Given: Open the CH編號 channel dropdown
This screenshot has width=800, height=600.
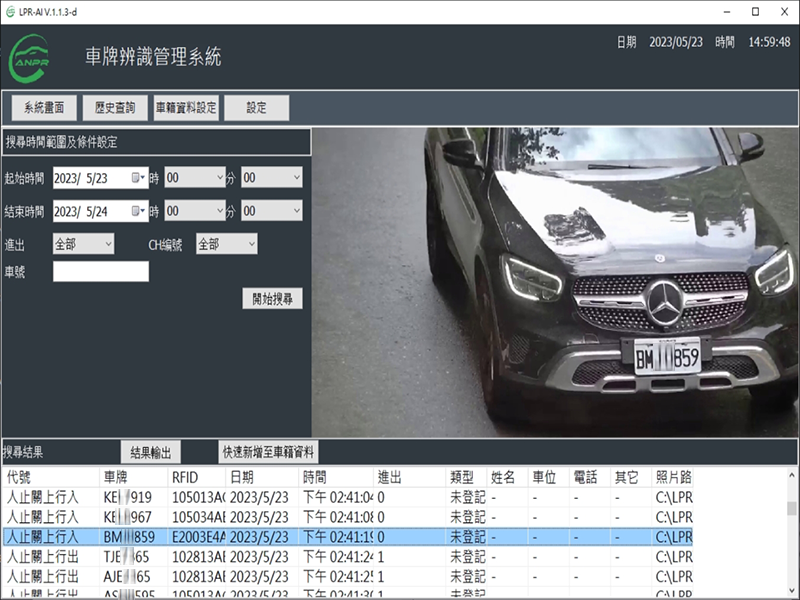Looking at the screenshot, I should (x=226, y=243).
